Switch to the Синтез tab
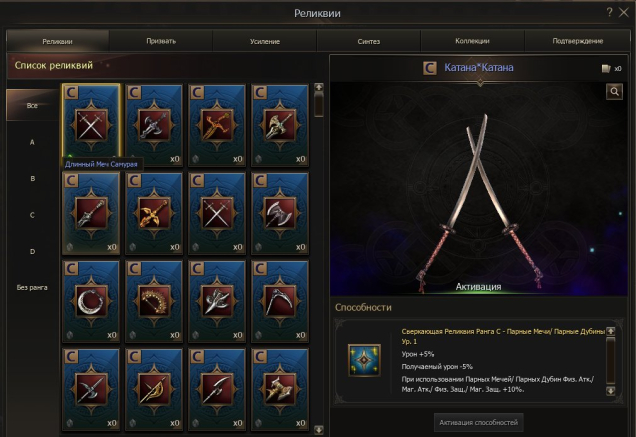This screenshot has height=437, width=636. [x=369, y=41]
